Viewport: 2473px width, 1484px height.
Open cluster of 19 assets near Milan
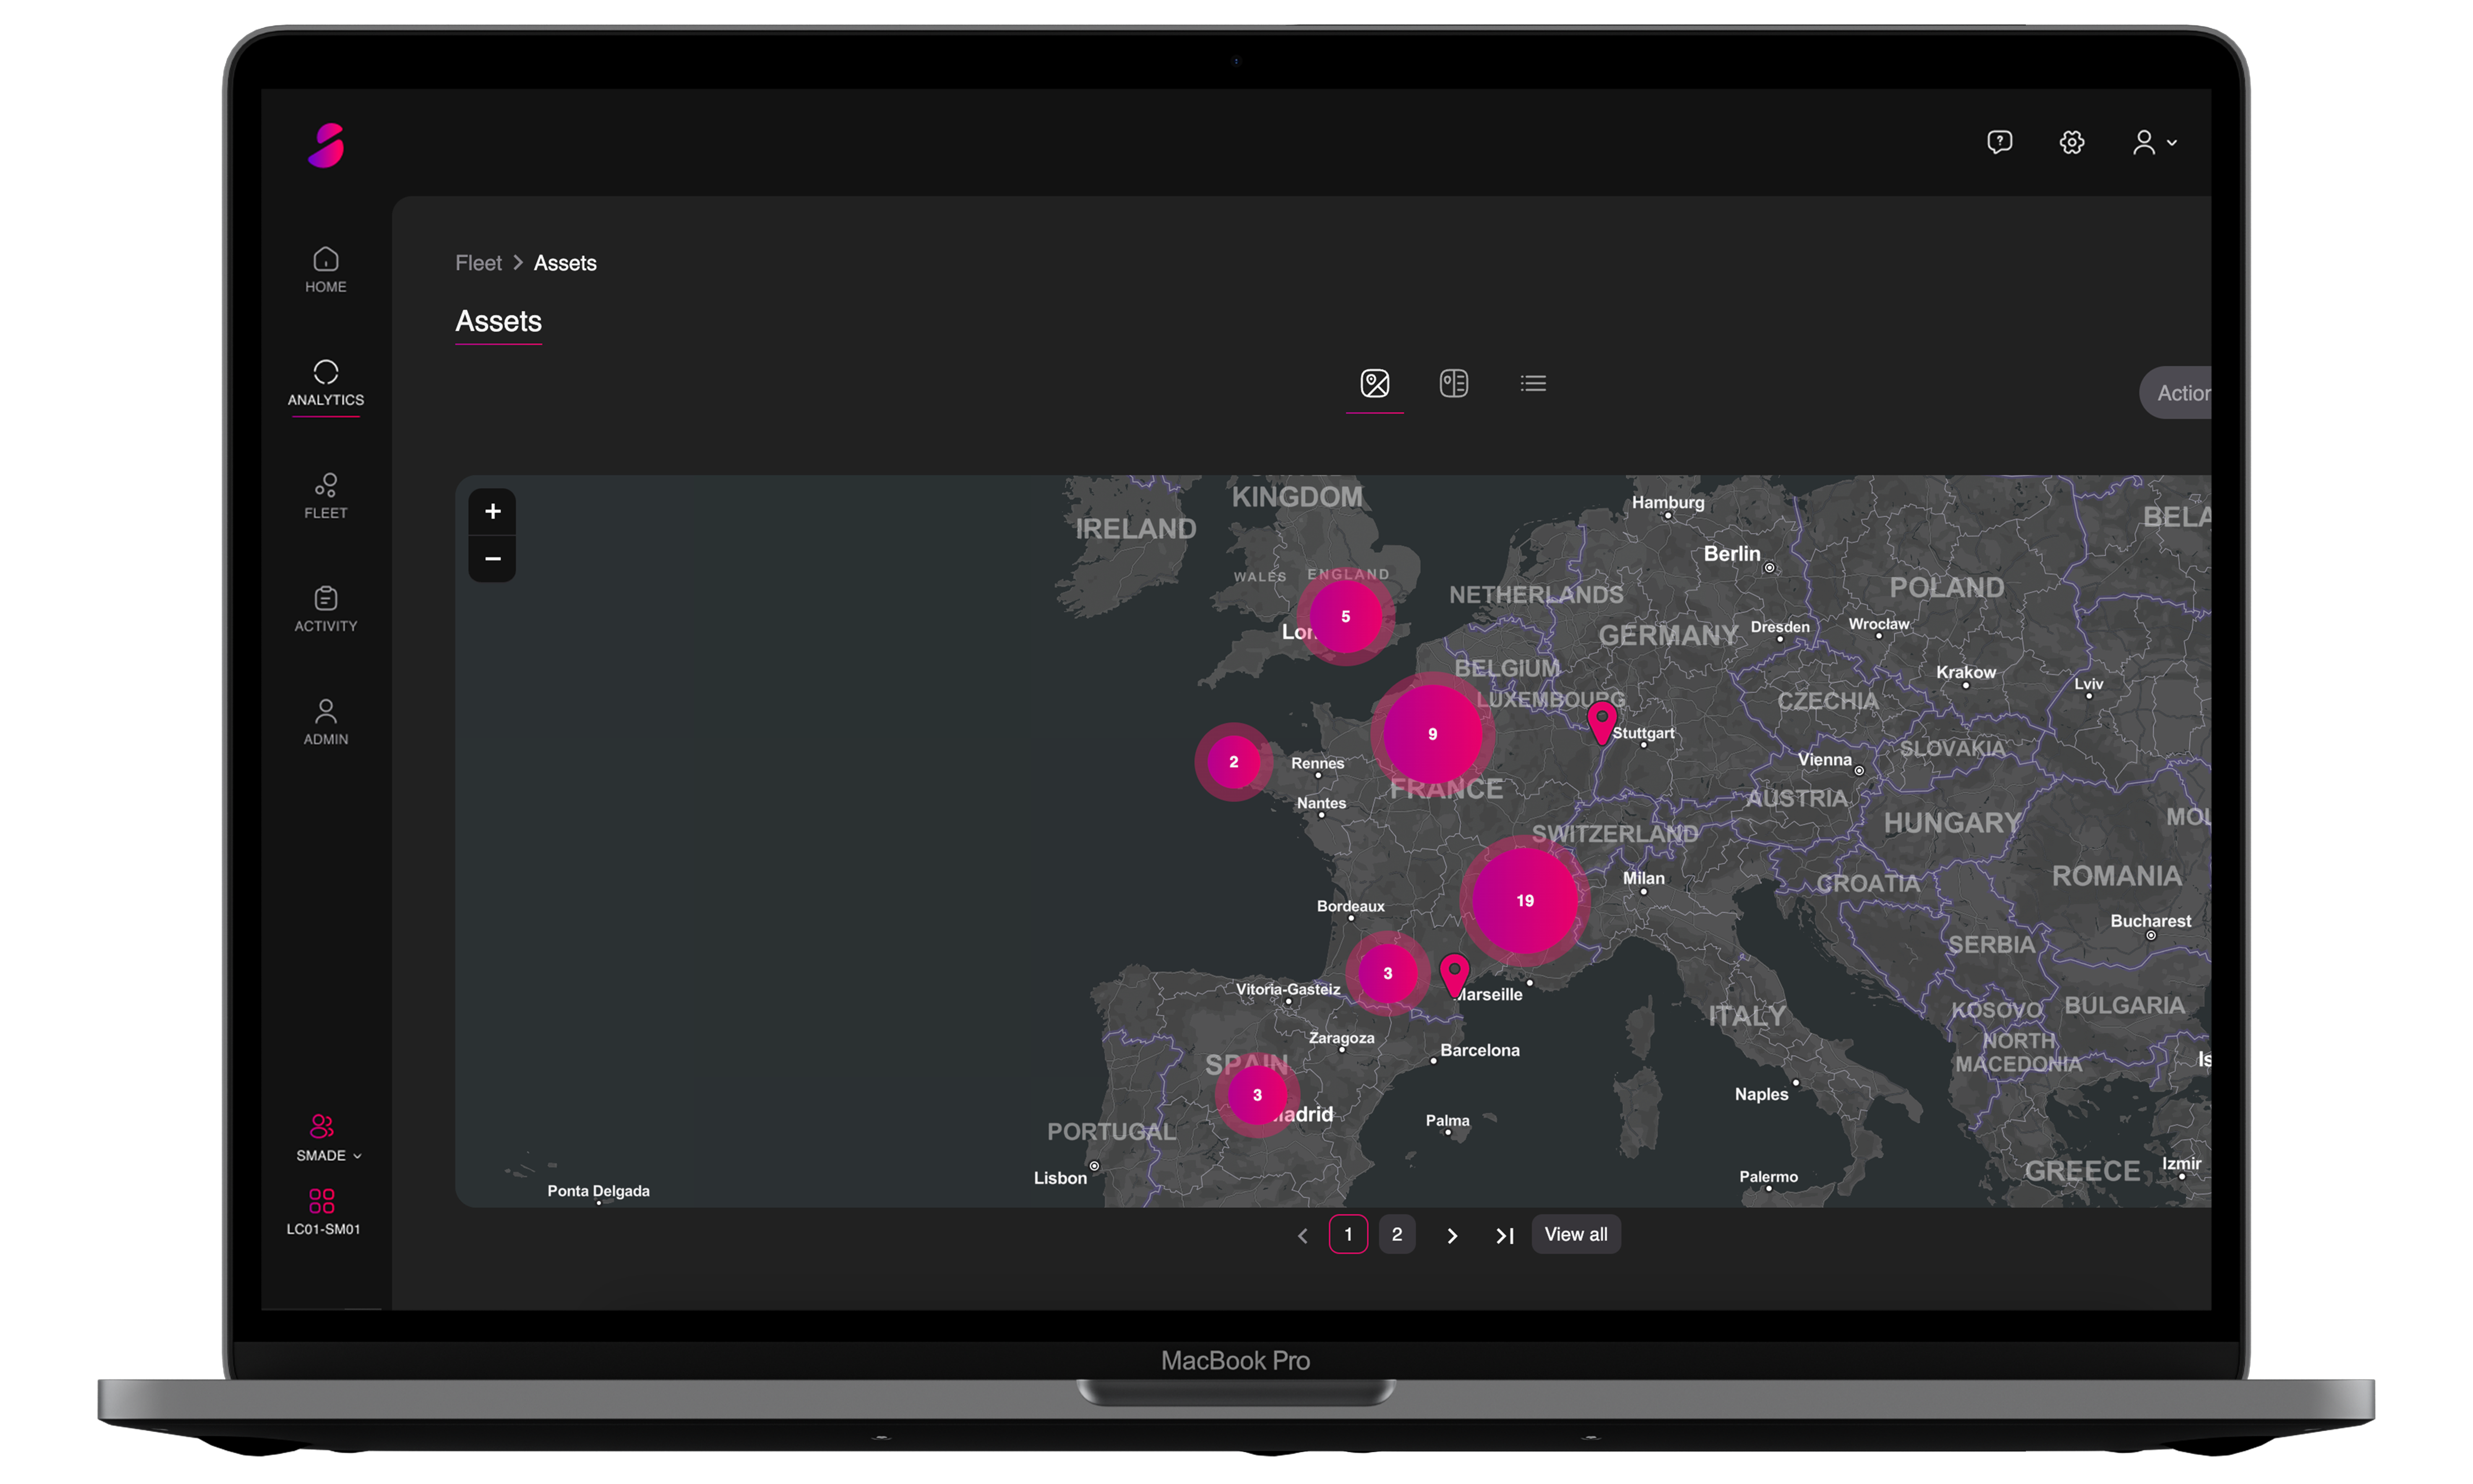click(x=1524, y=901)
